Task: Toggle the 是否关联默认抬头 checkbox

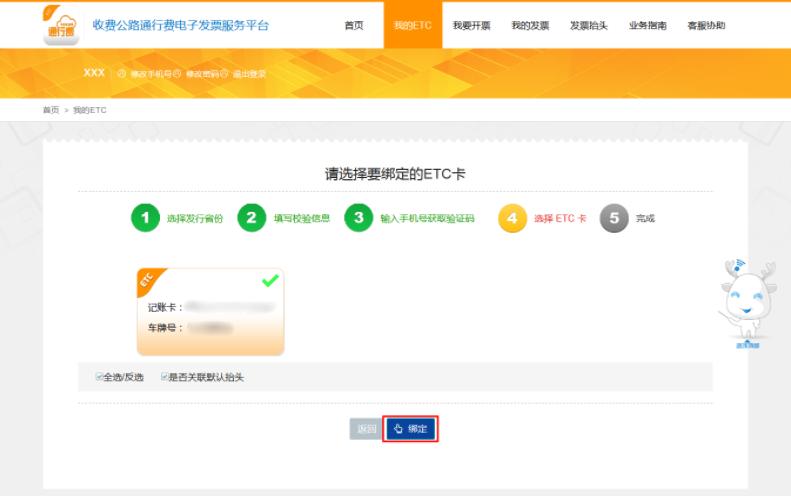Action: [x=164, y=376]
